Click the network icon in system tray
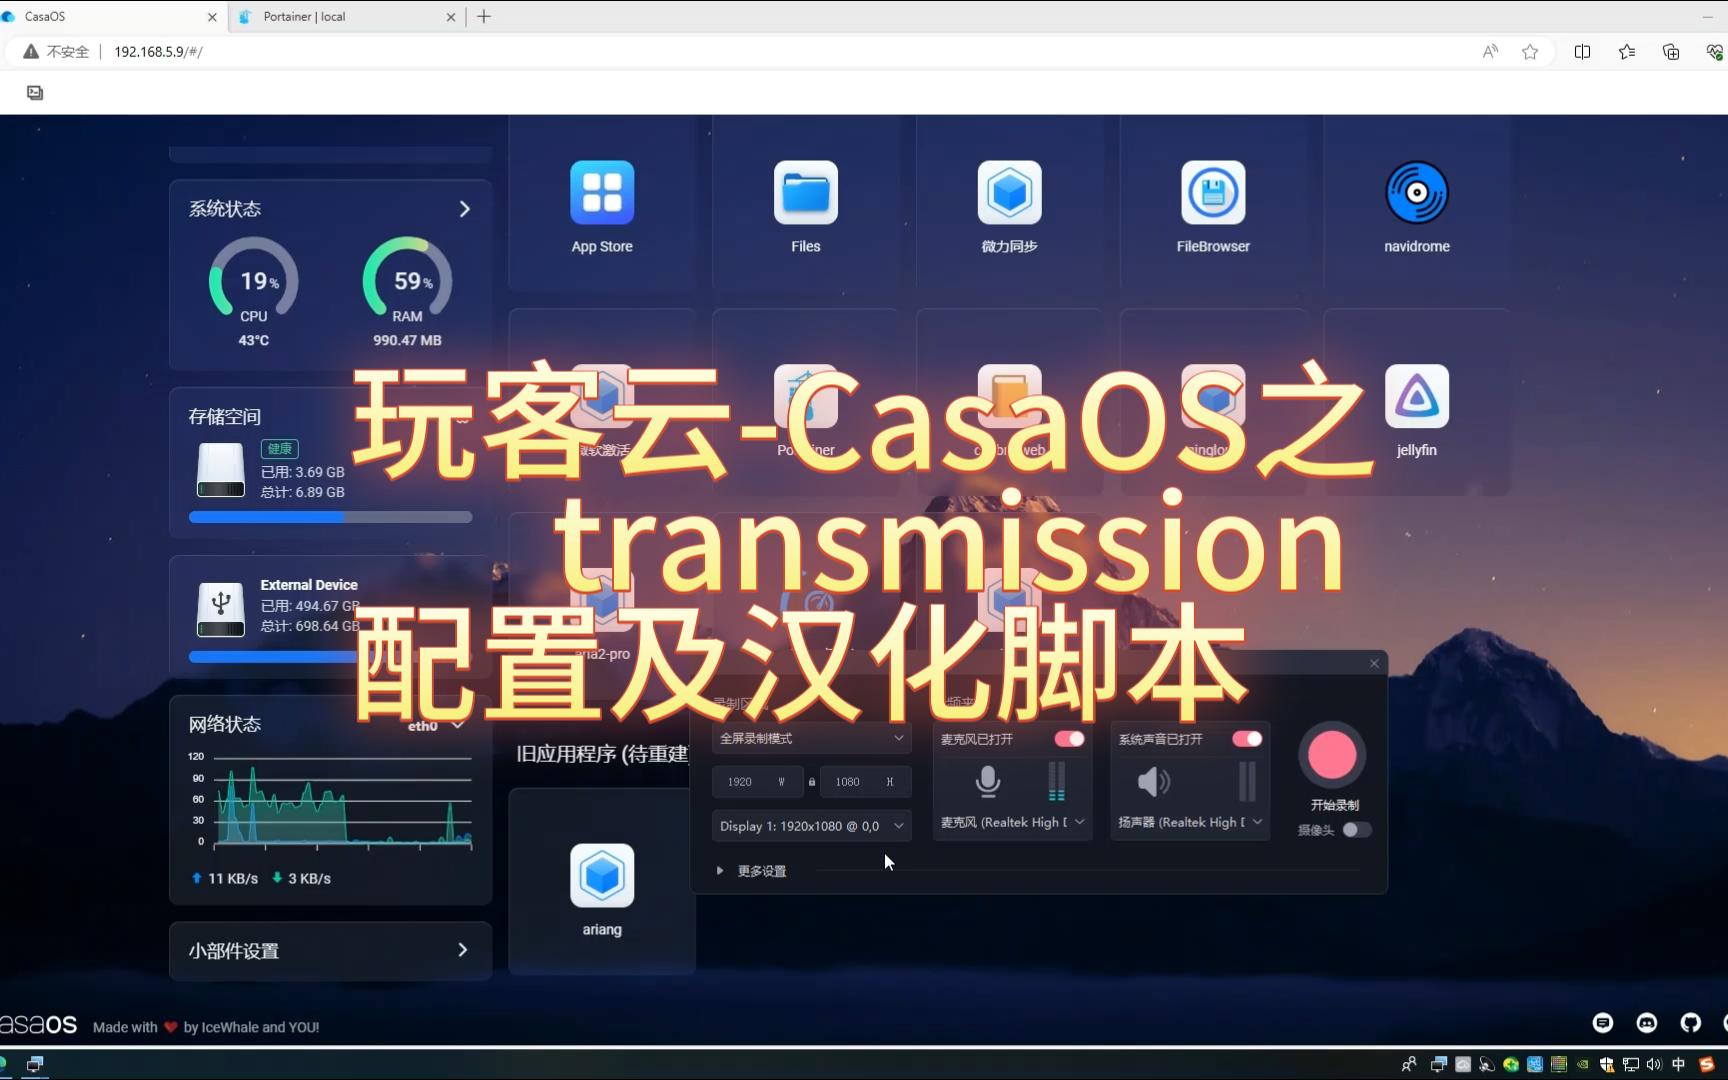This screenshot has width=1728, height=1080. [1631, 1065]
